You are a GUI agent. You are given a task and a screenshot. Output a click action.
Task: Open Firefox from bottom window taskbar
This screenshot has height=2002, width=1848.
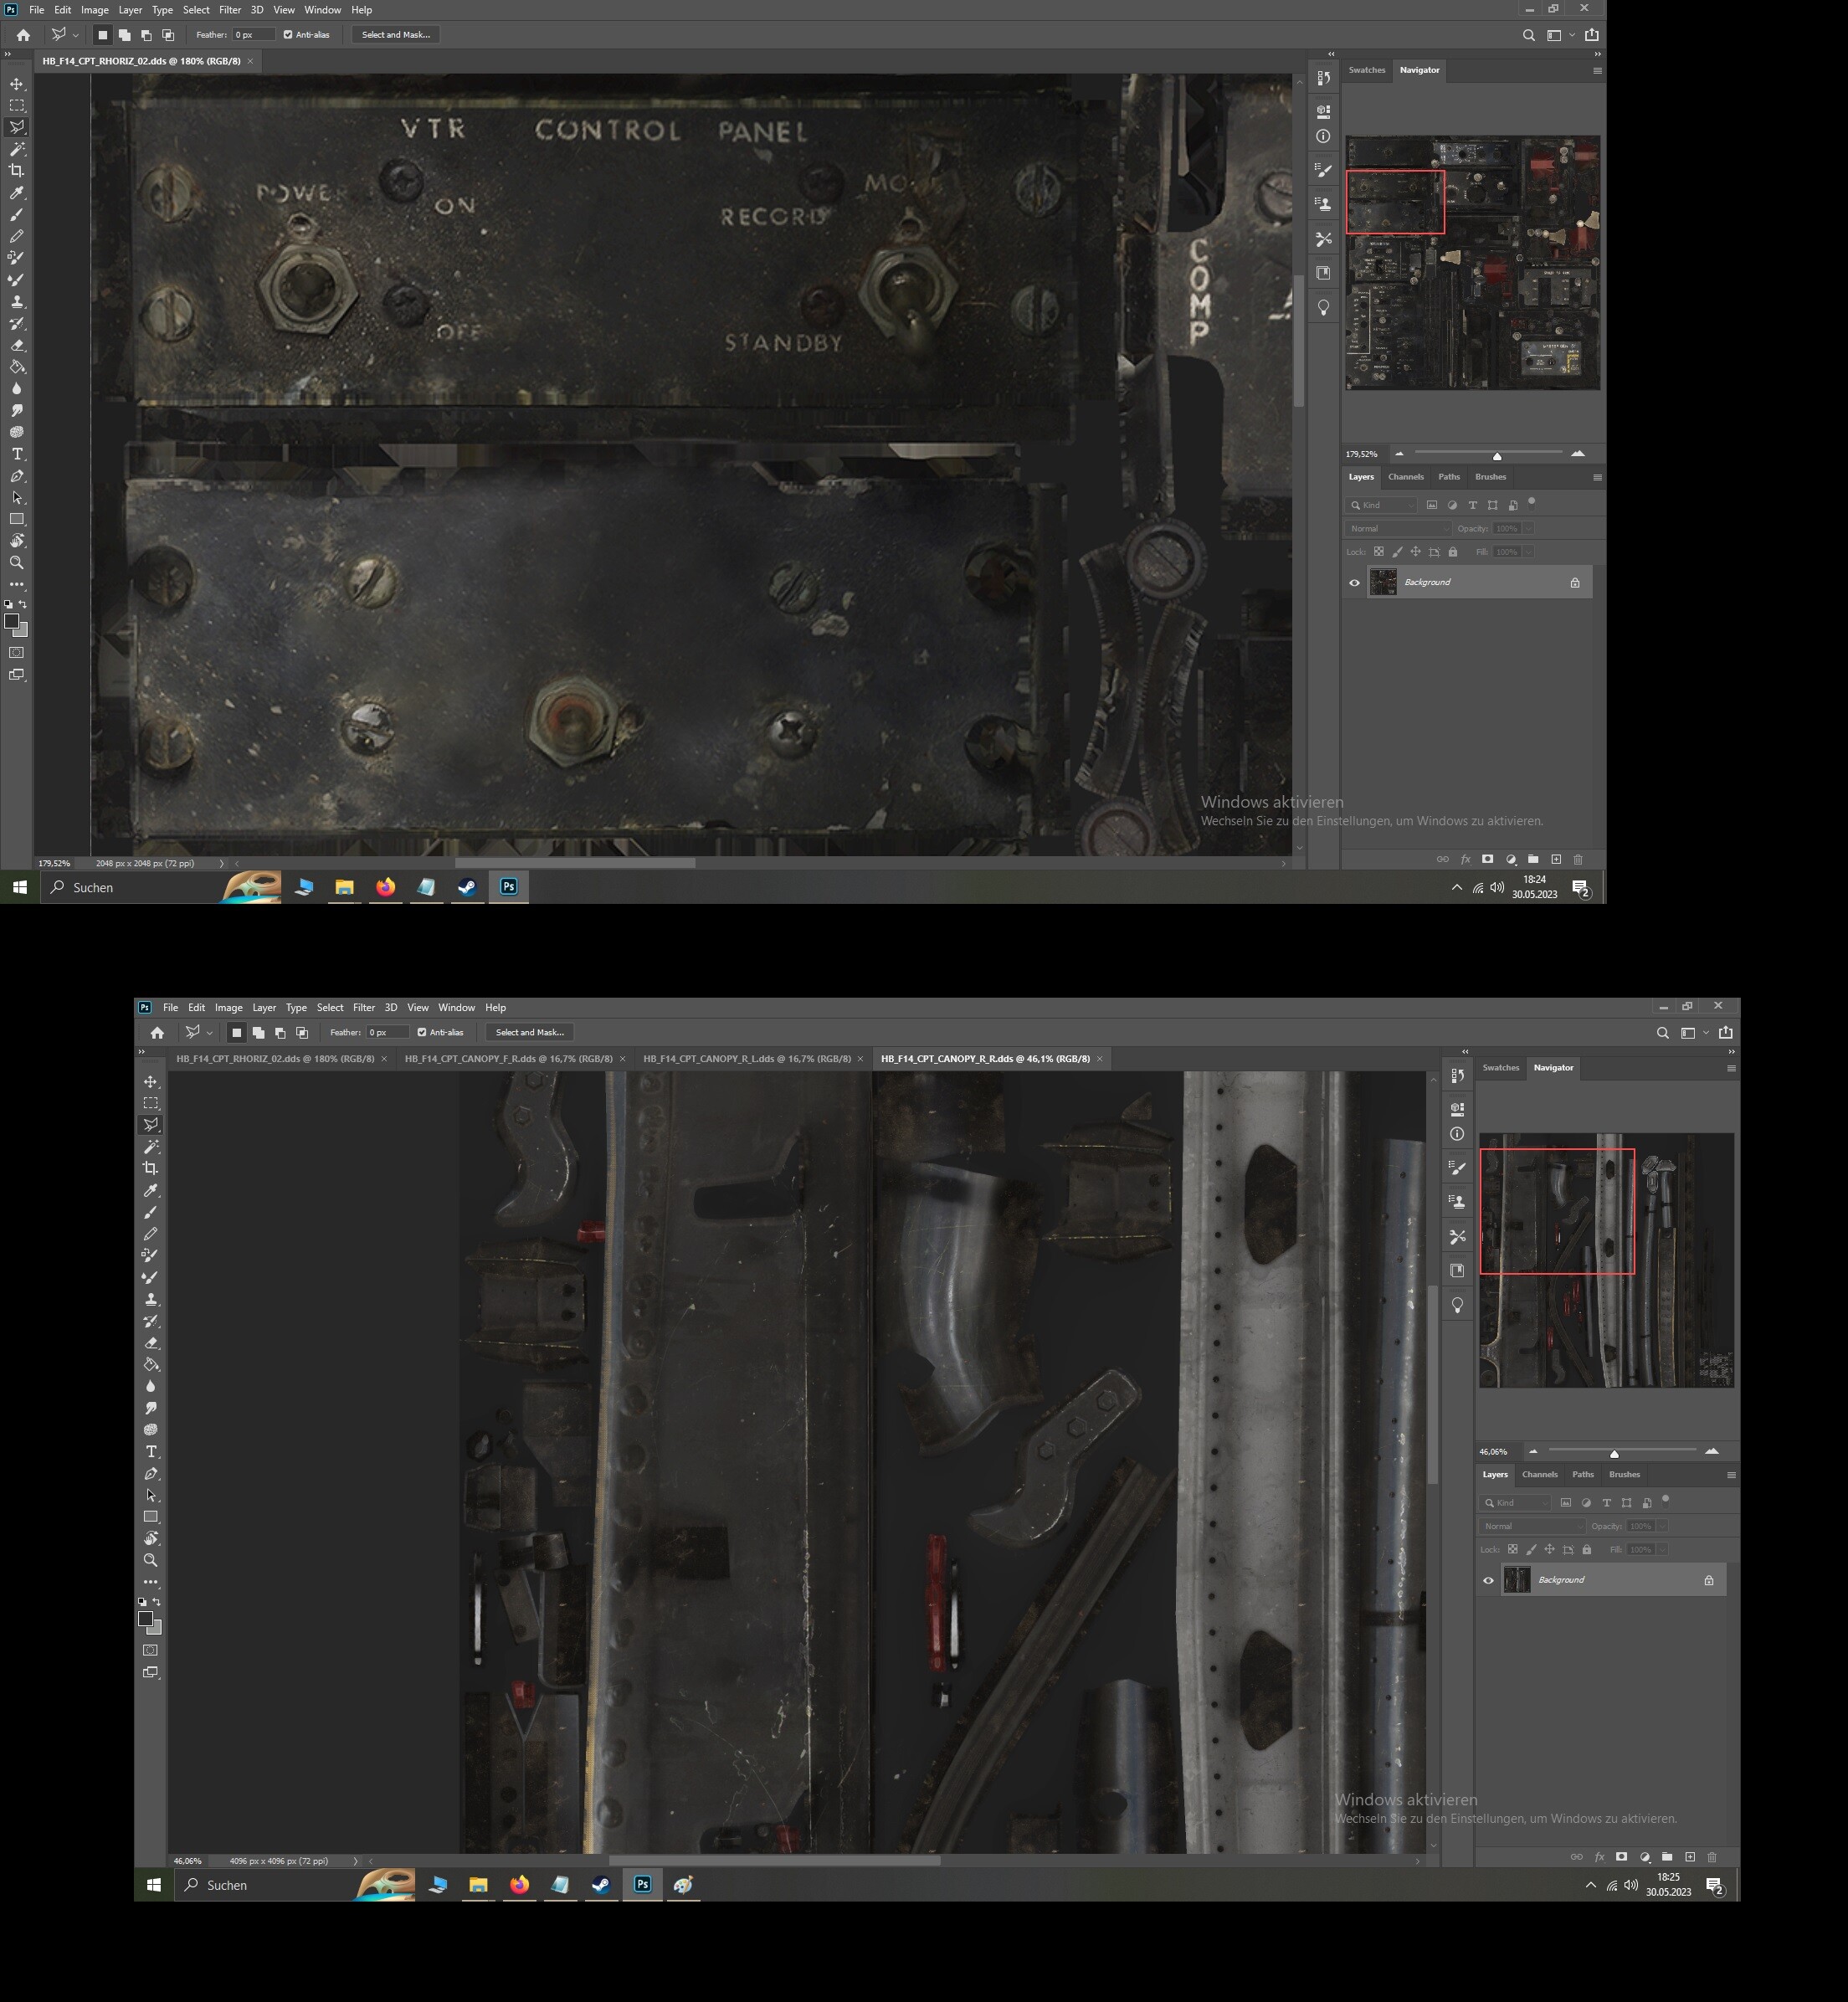tap(519, 1885)
